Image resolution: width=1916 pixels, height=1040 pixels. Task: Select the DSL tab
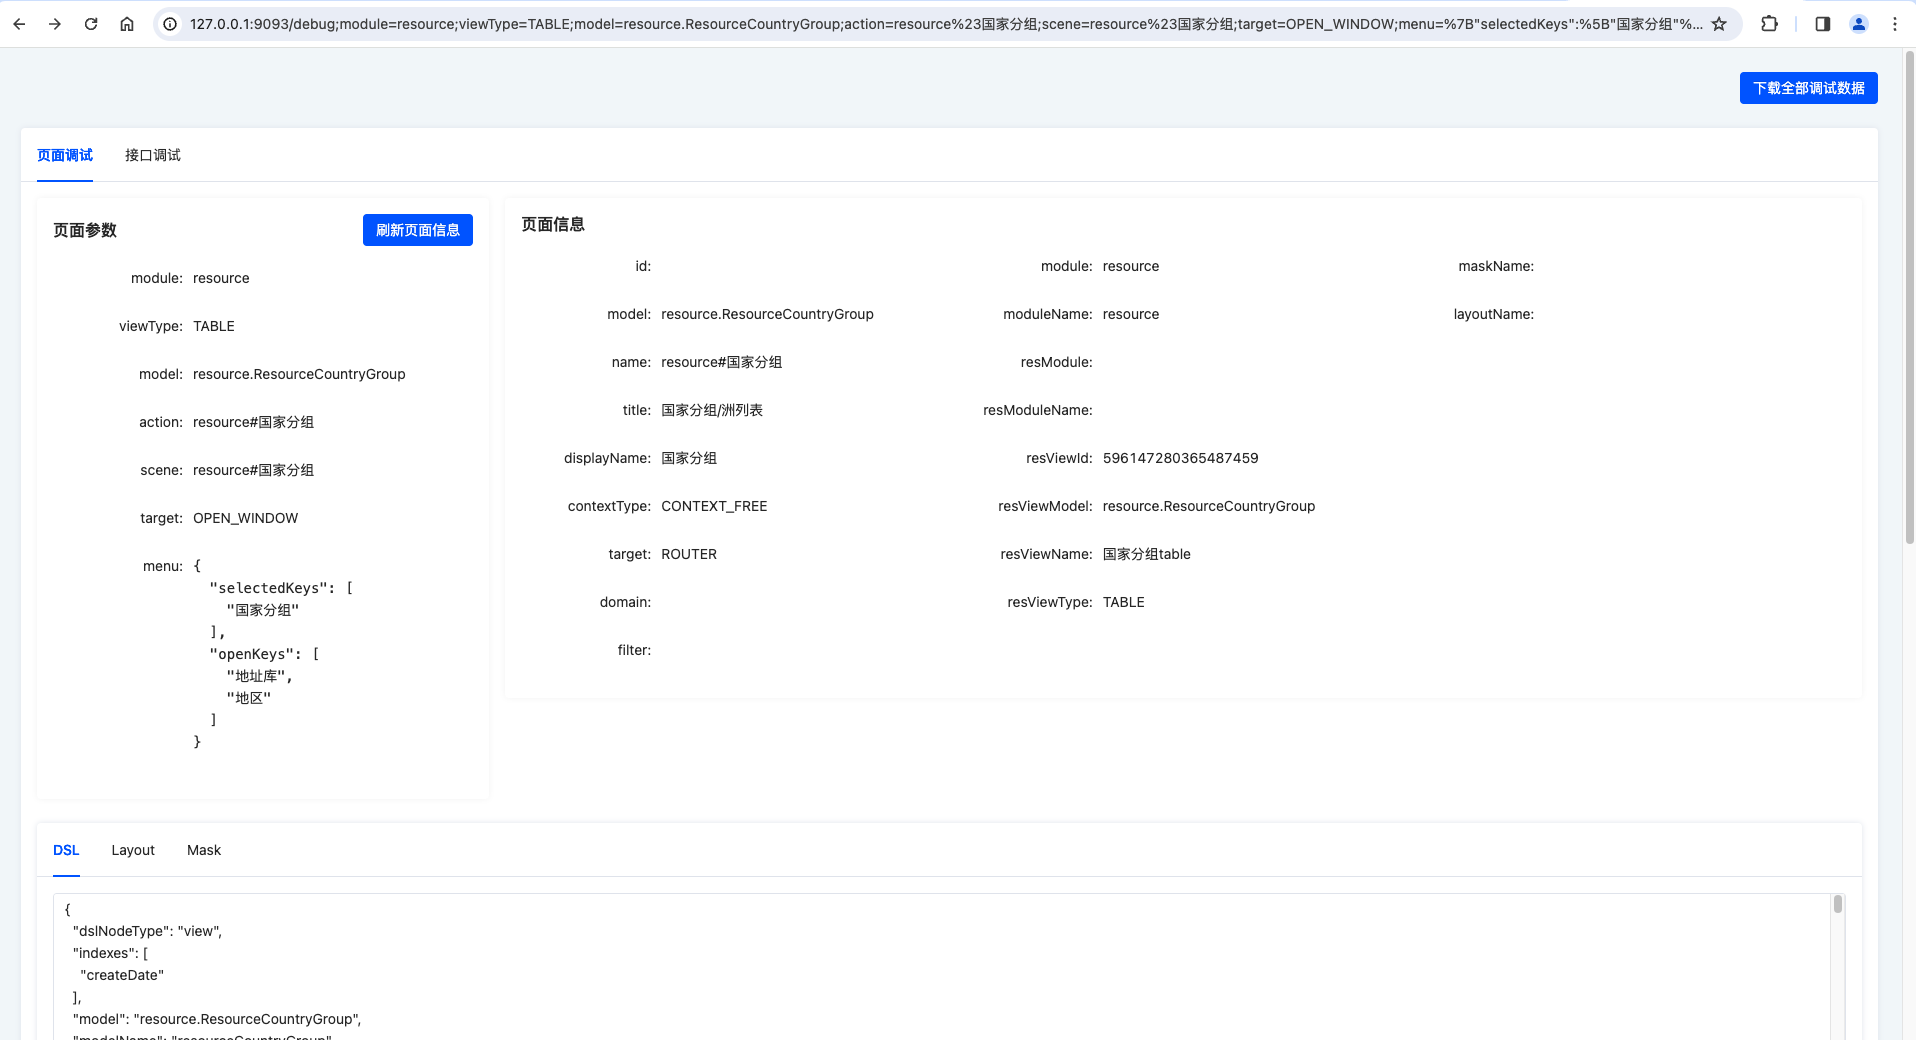click(x=66, y=850)
